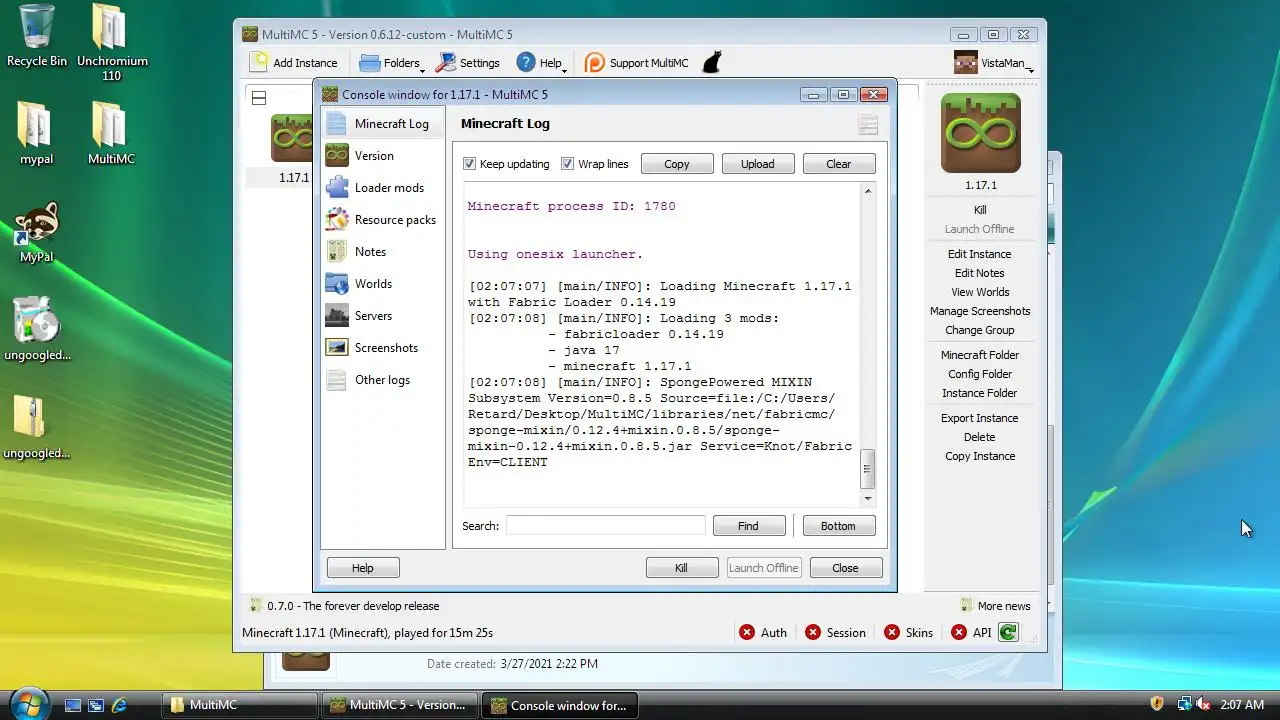Open the Version page in the sidebar
The width and height of the screenshot is (1280, 720).
383,156
